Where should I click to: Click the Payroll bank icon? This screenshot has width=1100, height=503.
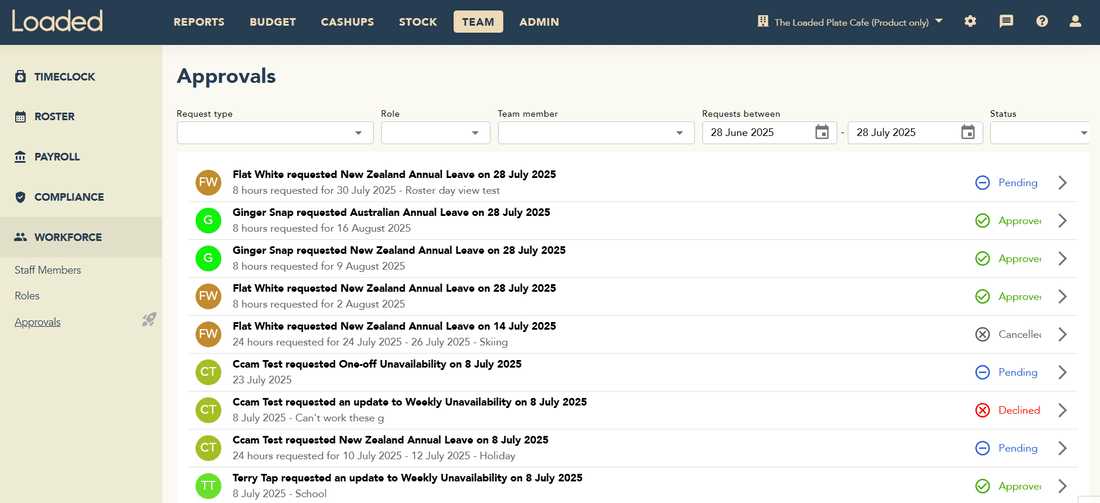click(x=20, y=157)
